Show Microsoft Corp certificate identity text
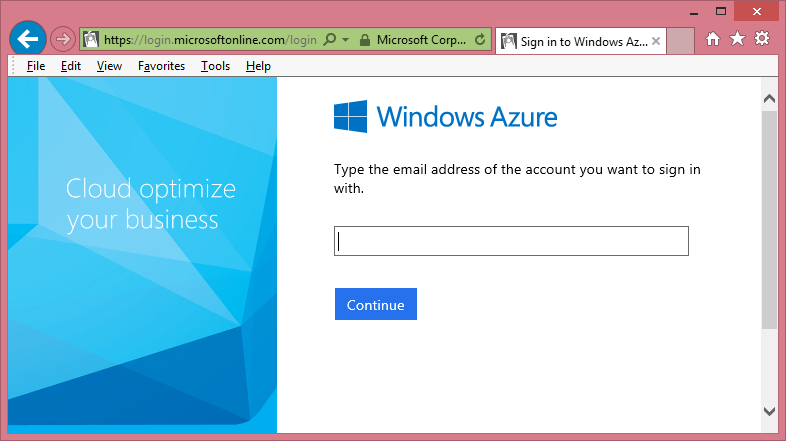Image resolution: width=786 pixels, height=441 pixels. (x=421, y=40)
